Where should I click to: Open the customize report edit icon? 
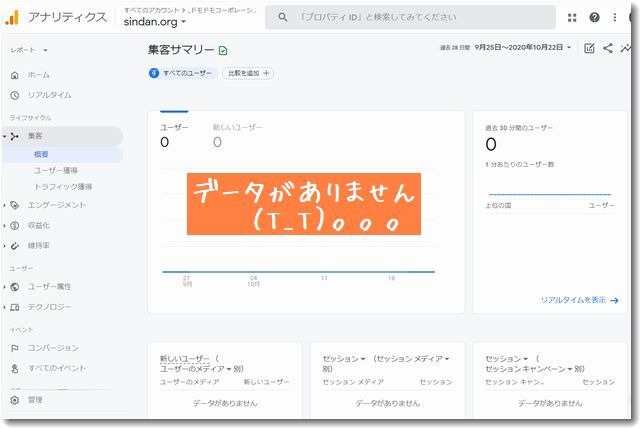point(589,48)
